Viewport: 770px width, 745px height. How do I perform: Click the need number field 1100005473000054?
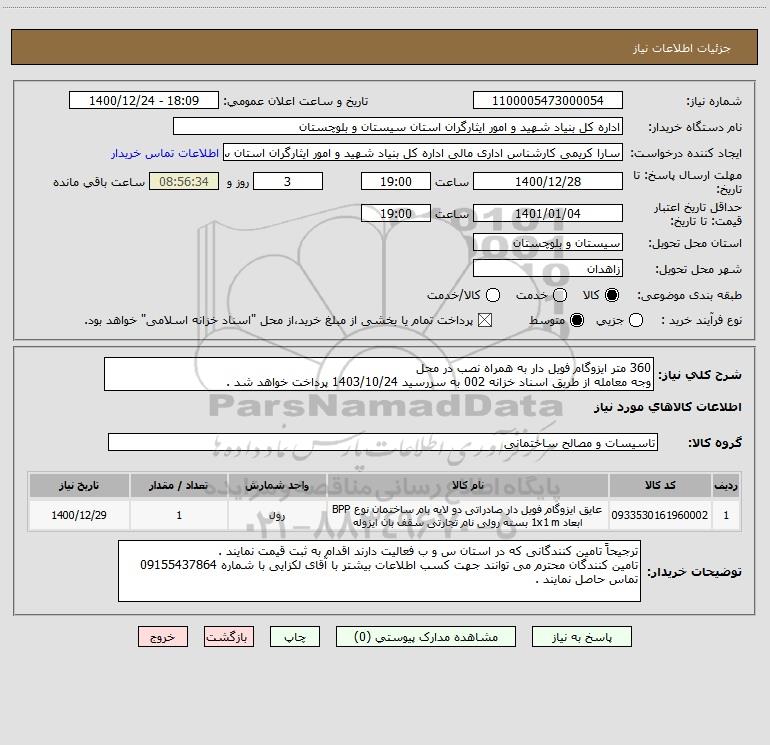pyautogui.click(x=548, y=101)
